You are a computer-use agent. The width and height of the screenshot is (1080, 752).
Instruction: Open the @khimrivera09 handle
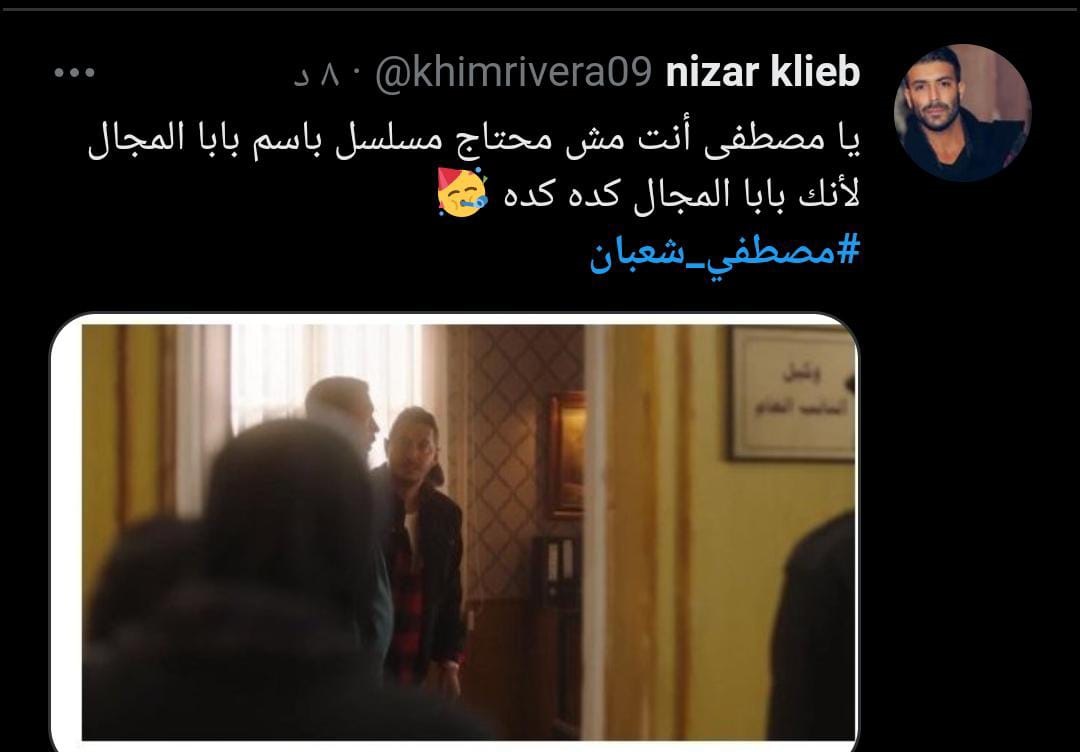(x=513, y=73)
